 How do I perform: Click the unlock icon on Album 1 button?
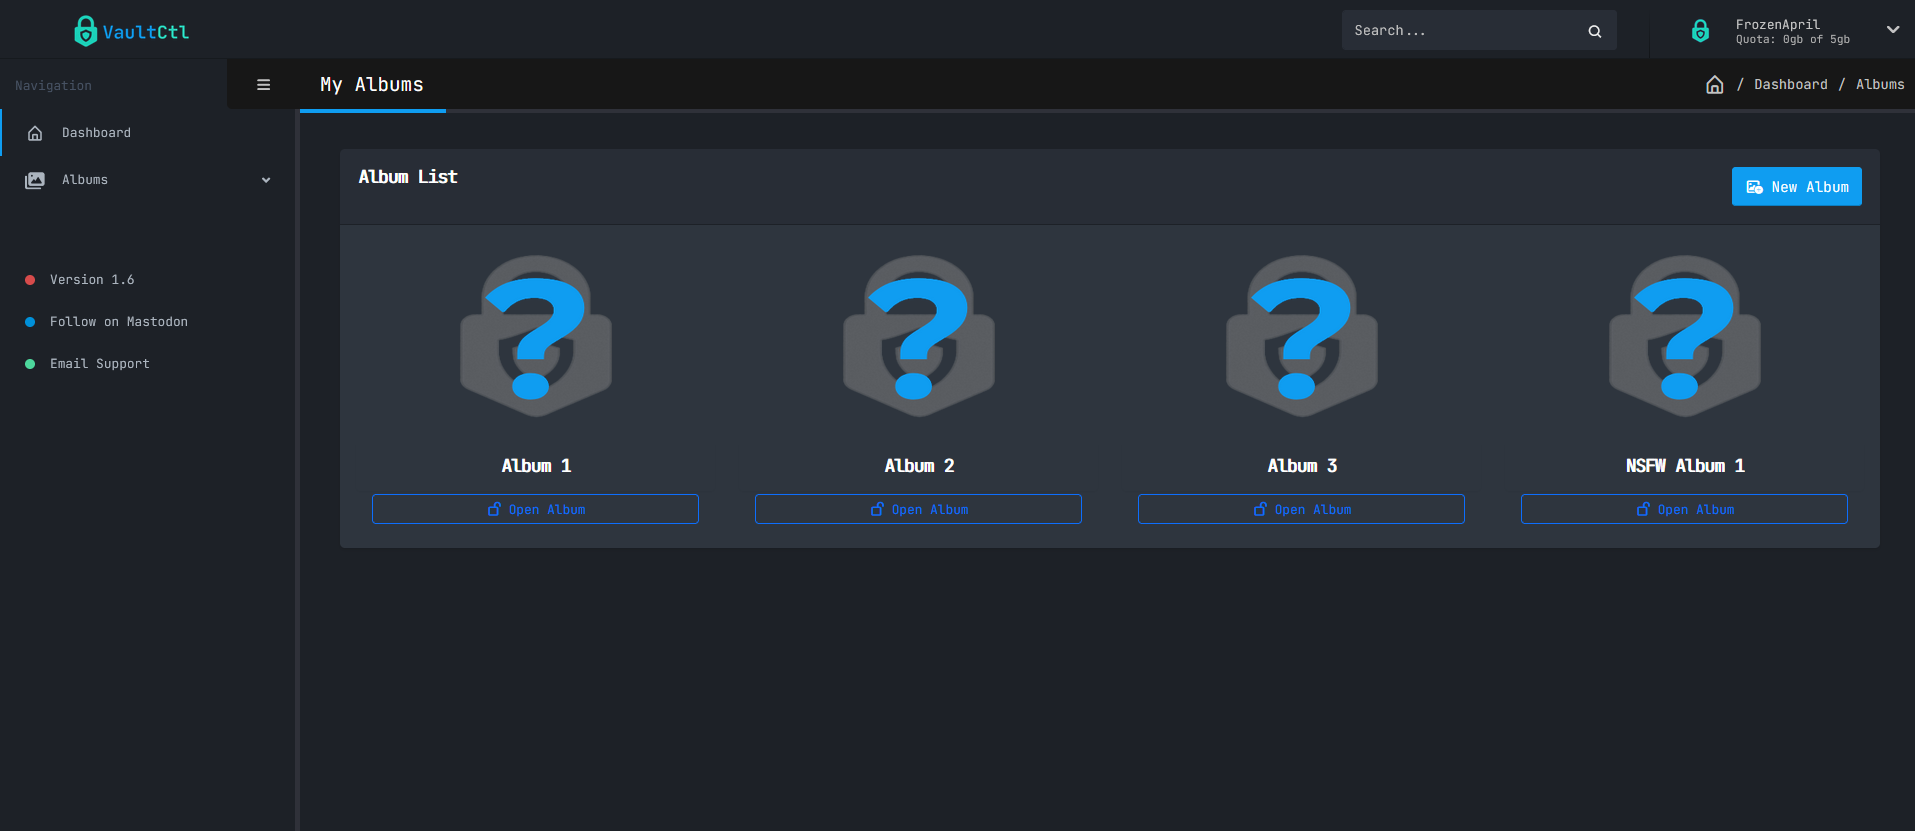(x=494, y=509)
